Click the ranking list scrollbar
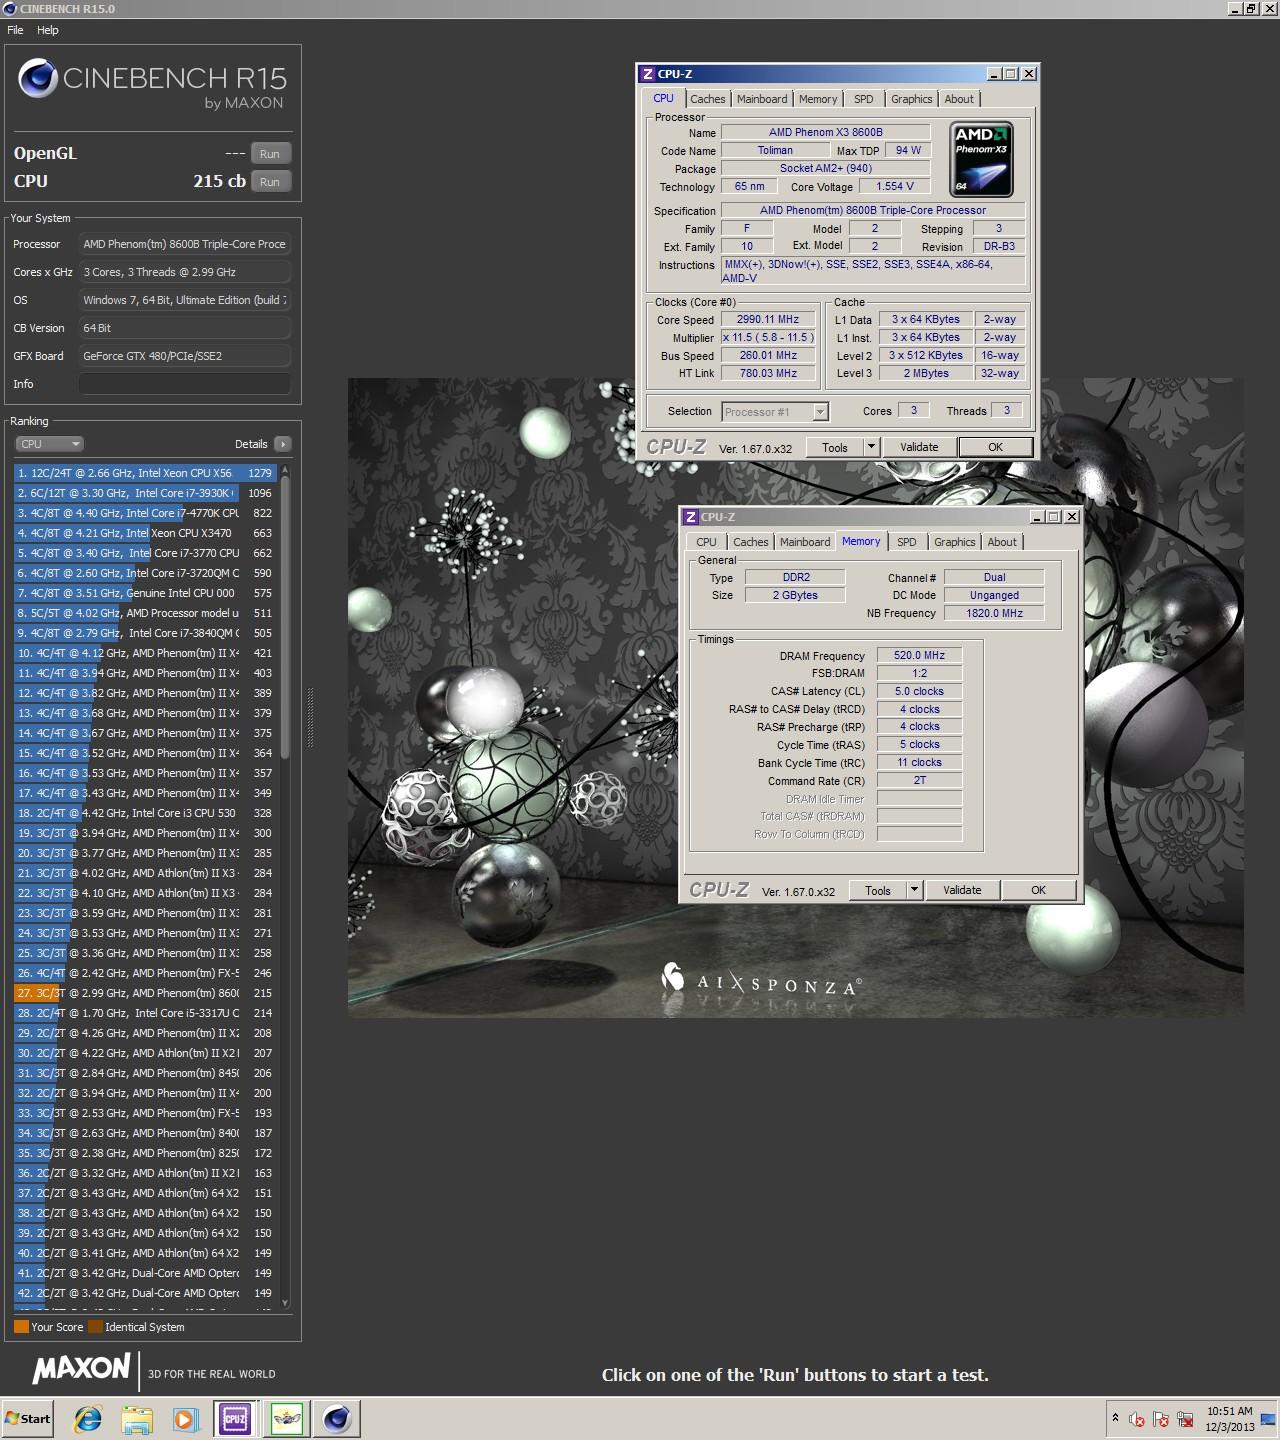Screen dimensions: 1280x1440 [x=285, y=620]
